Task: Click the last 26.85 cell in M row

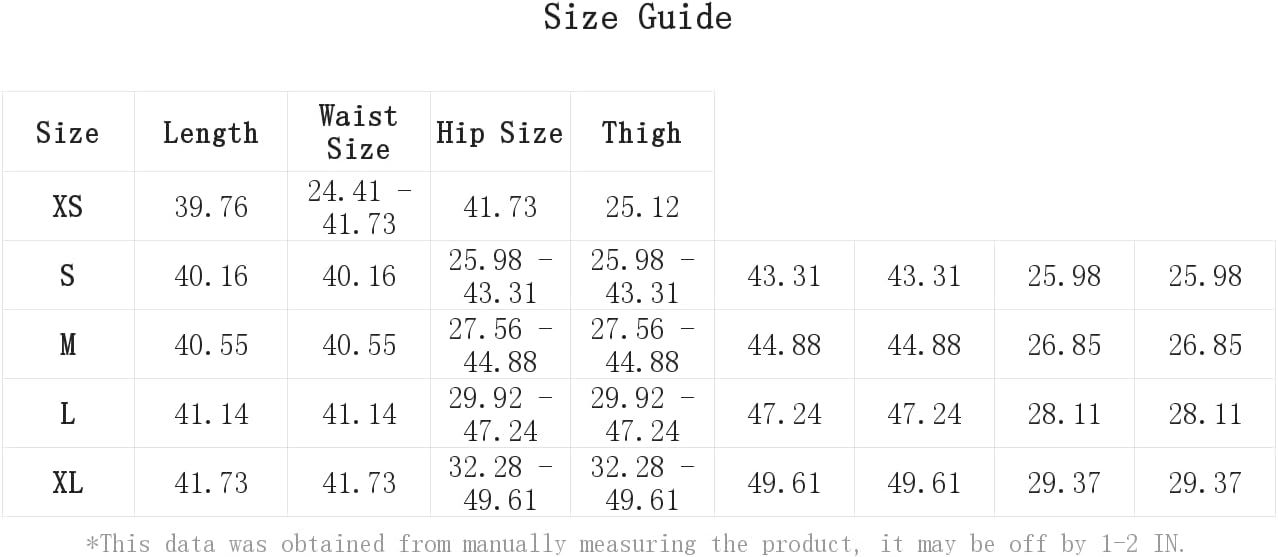Action: click(1205, 345)
